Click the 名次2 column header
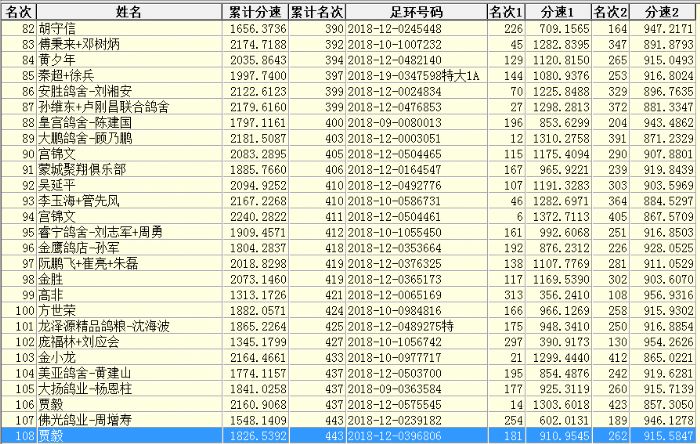700x444 pixels. coord(610,11)
